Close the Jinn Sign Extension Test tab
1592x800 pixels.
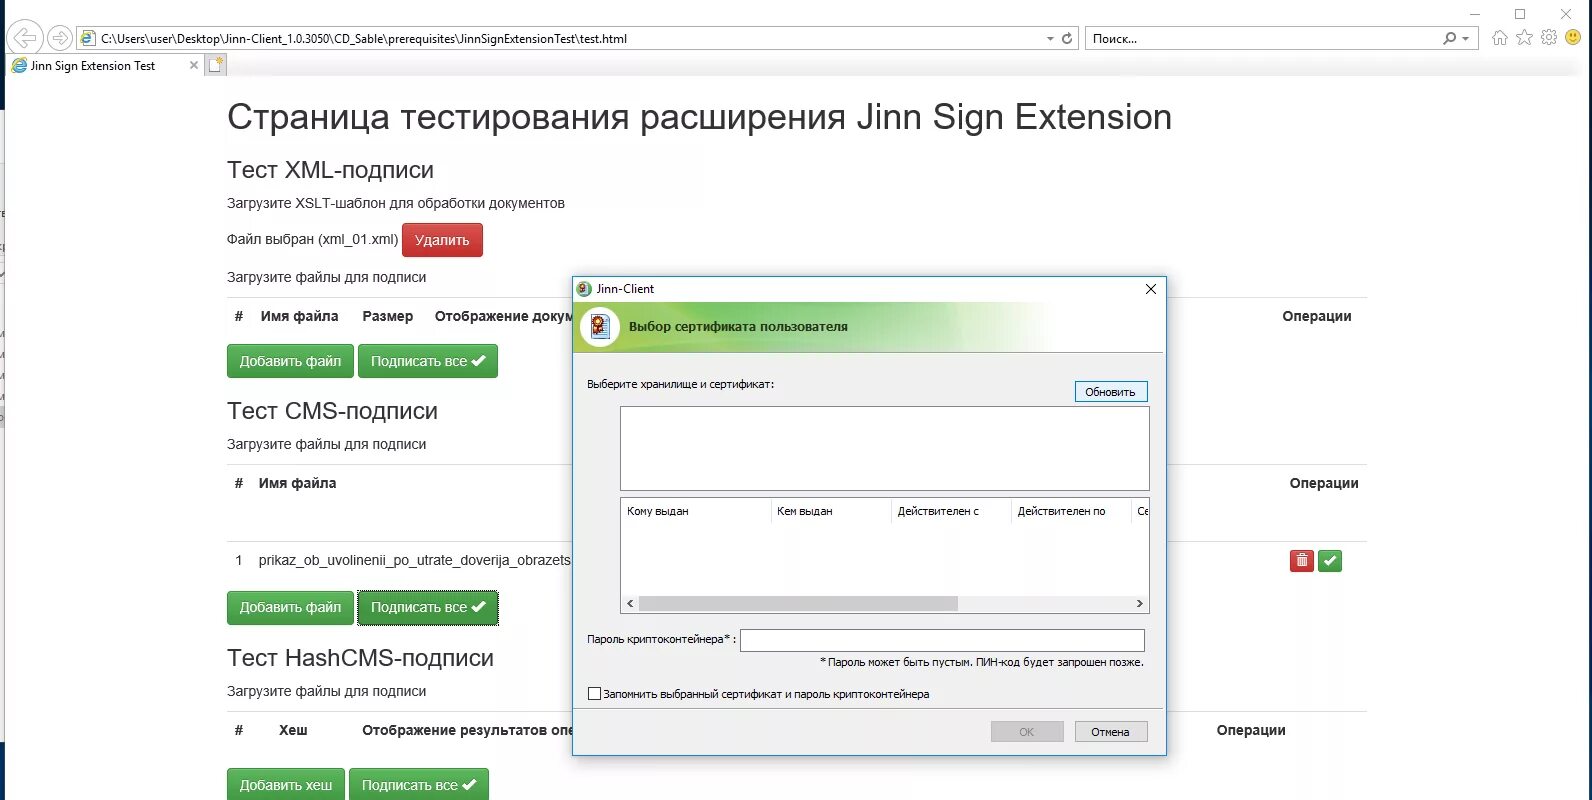click(x=194, y=65)
